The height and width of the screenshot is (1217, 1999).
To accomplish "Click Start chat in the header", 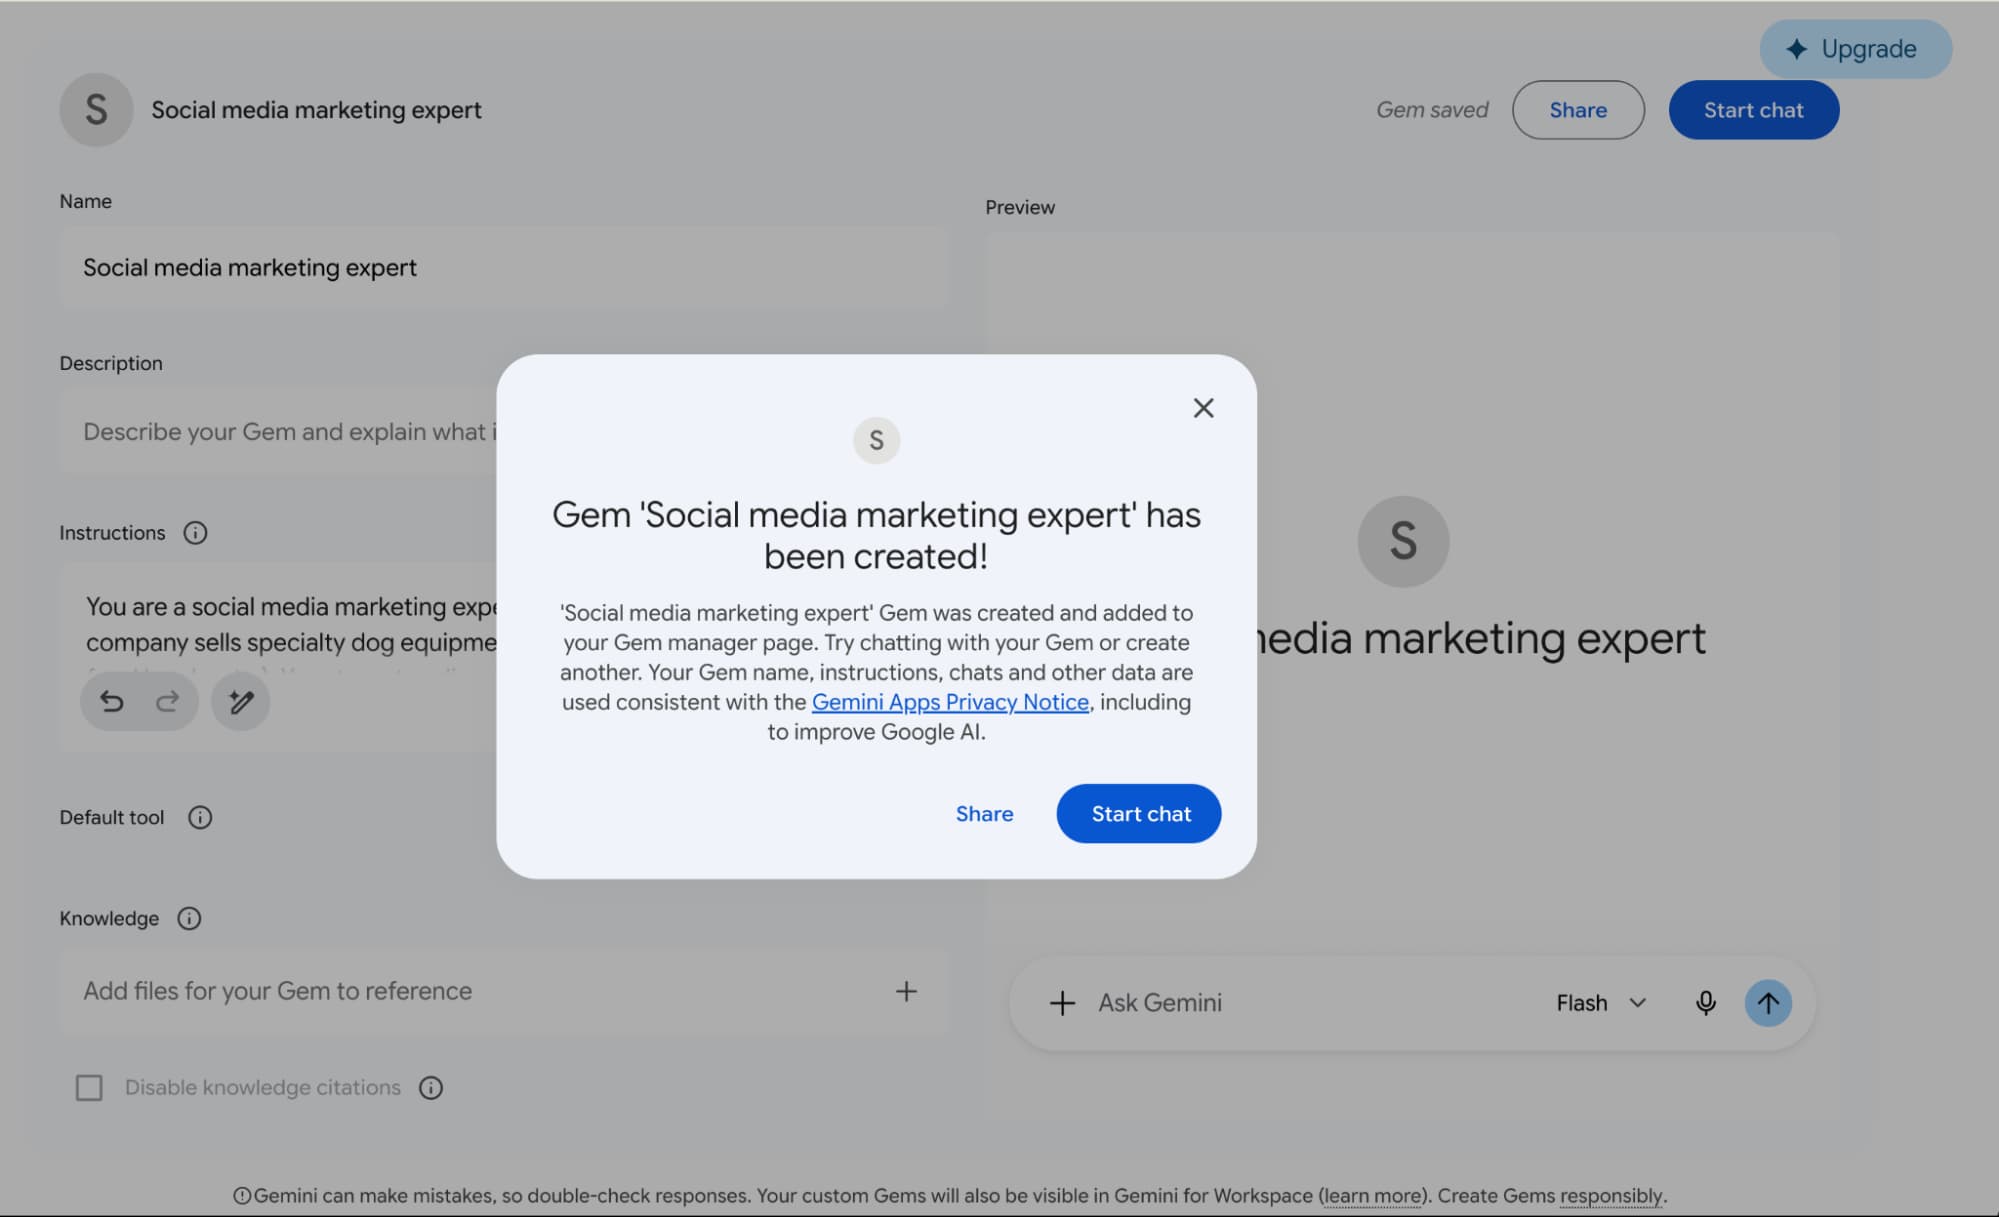I will click(1753, 110).
